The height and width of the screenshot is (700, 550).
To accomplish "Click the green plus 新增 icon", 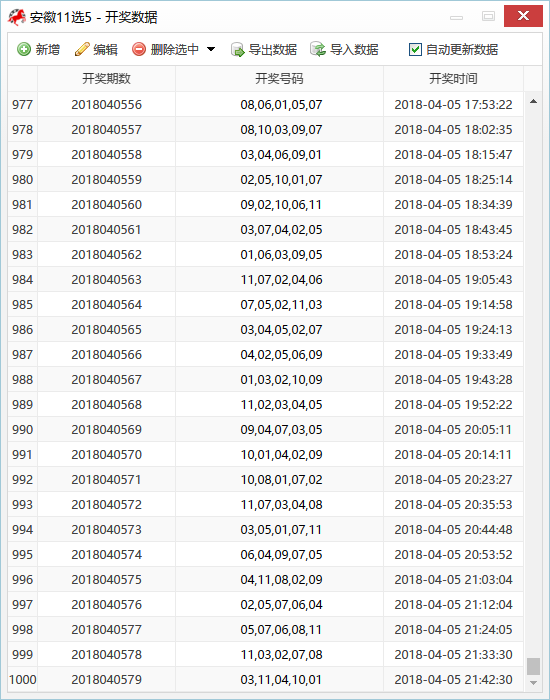I will pyautogui.click(x=24, y=49).
